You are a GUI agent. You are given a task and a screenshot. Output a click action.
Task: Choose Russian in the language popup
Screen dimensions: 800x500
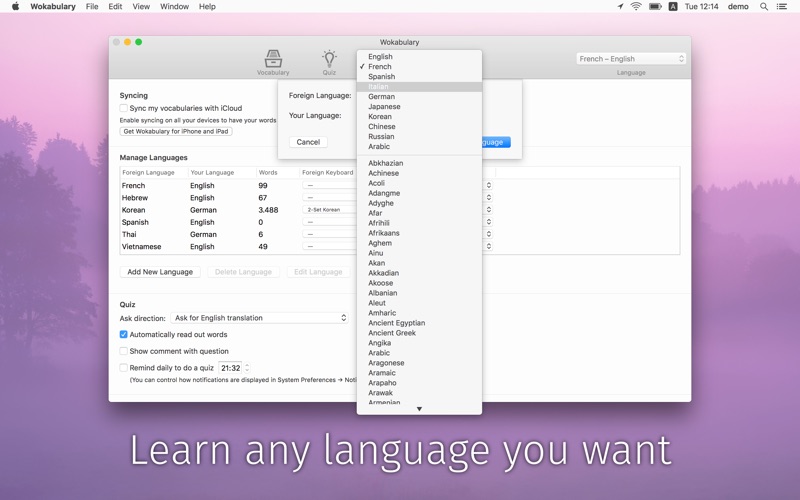click(419, 136)
